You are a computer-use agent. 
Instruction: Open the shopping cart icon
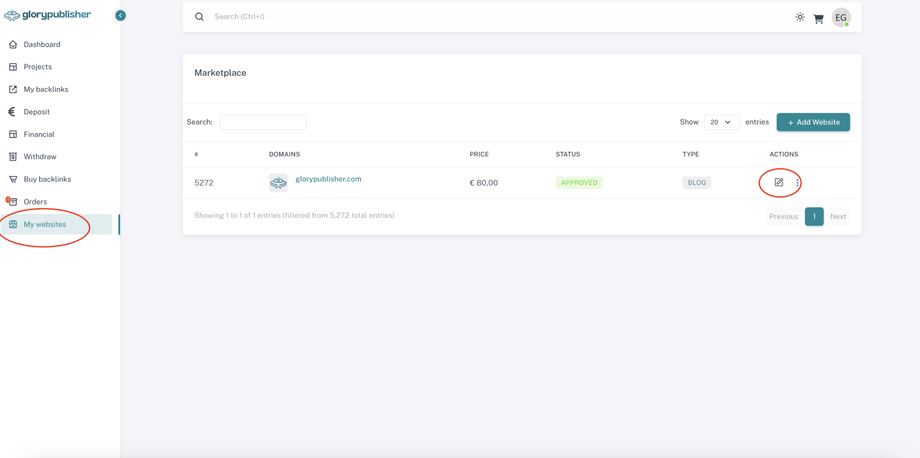point(819,18)
